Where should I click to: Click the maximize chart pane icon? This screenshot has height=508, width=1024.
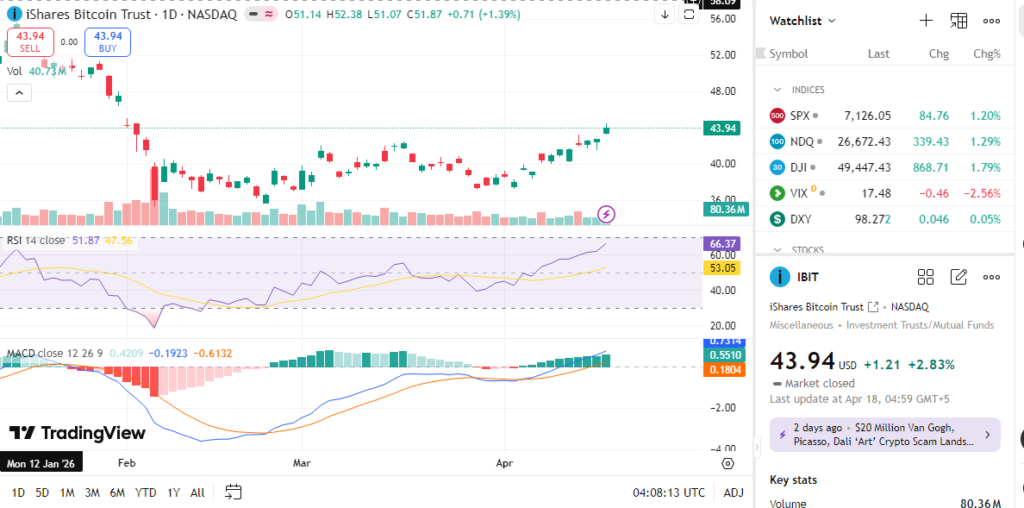(689, 15)
